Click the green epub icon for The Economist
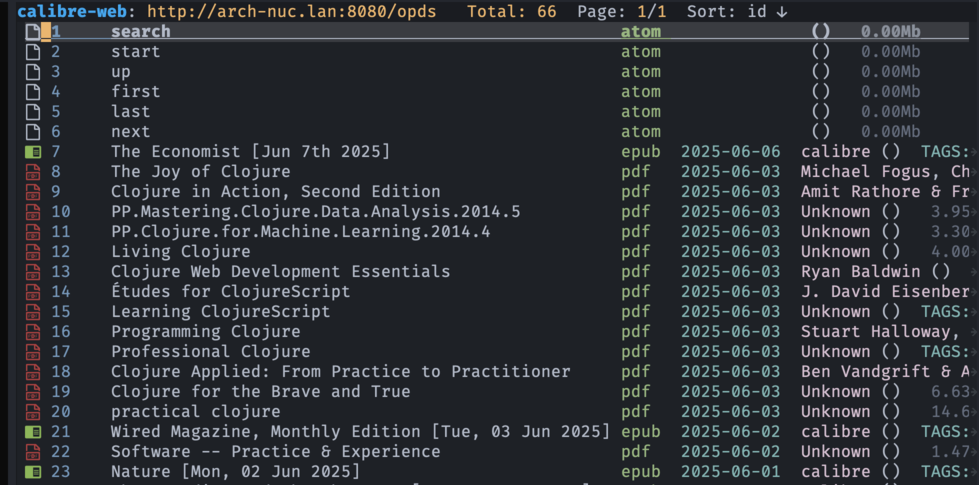 pyautogui.click(x=33, y=152)
